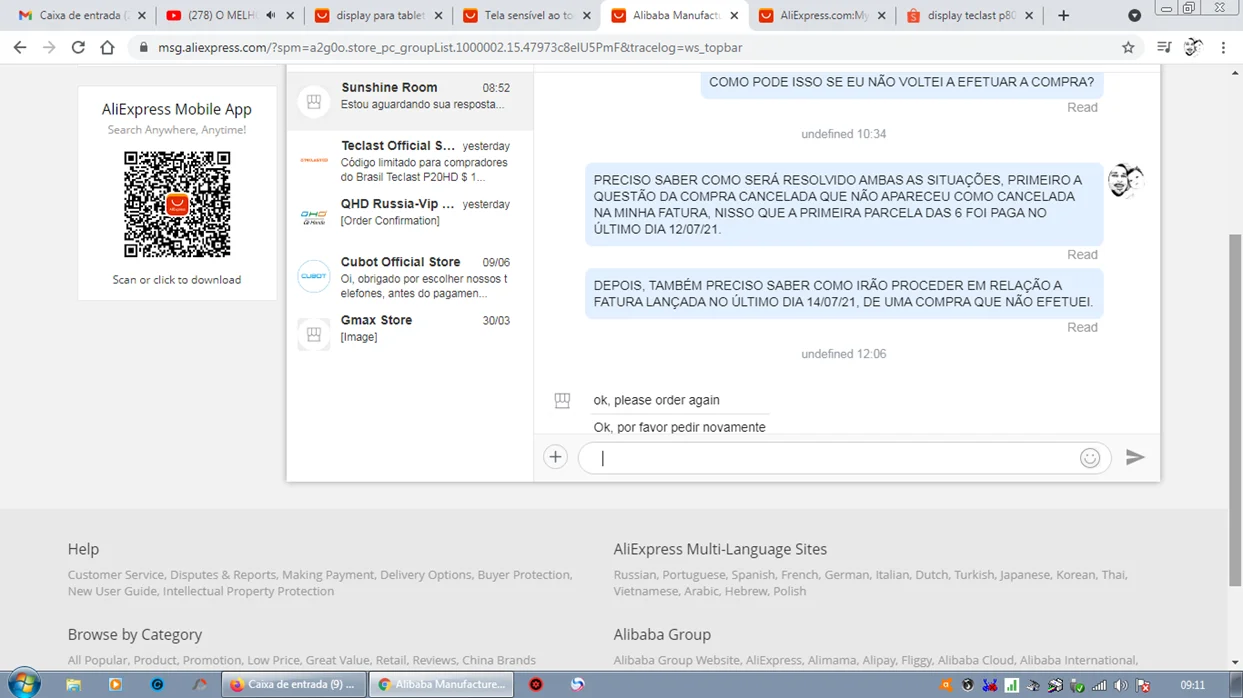1243x698 pixels.
Task: Open the tab search dropdown arrow
Action: (1134, 15)
